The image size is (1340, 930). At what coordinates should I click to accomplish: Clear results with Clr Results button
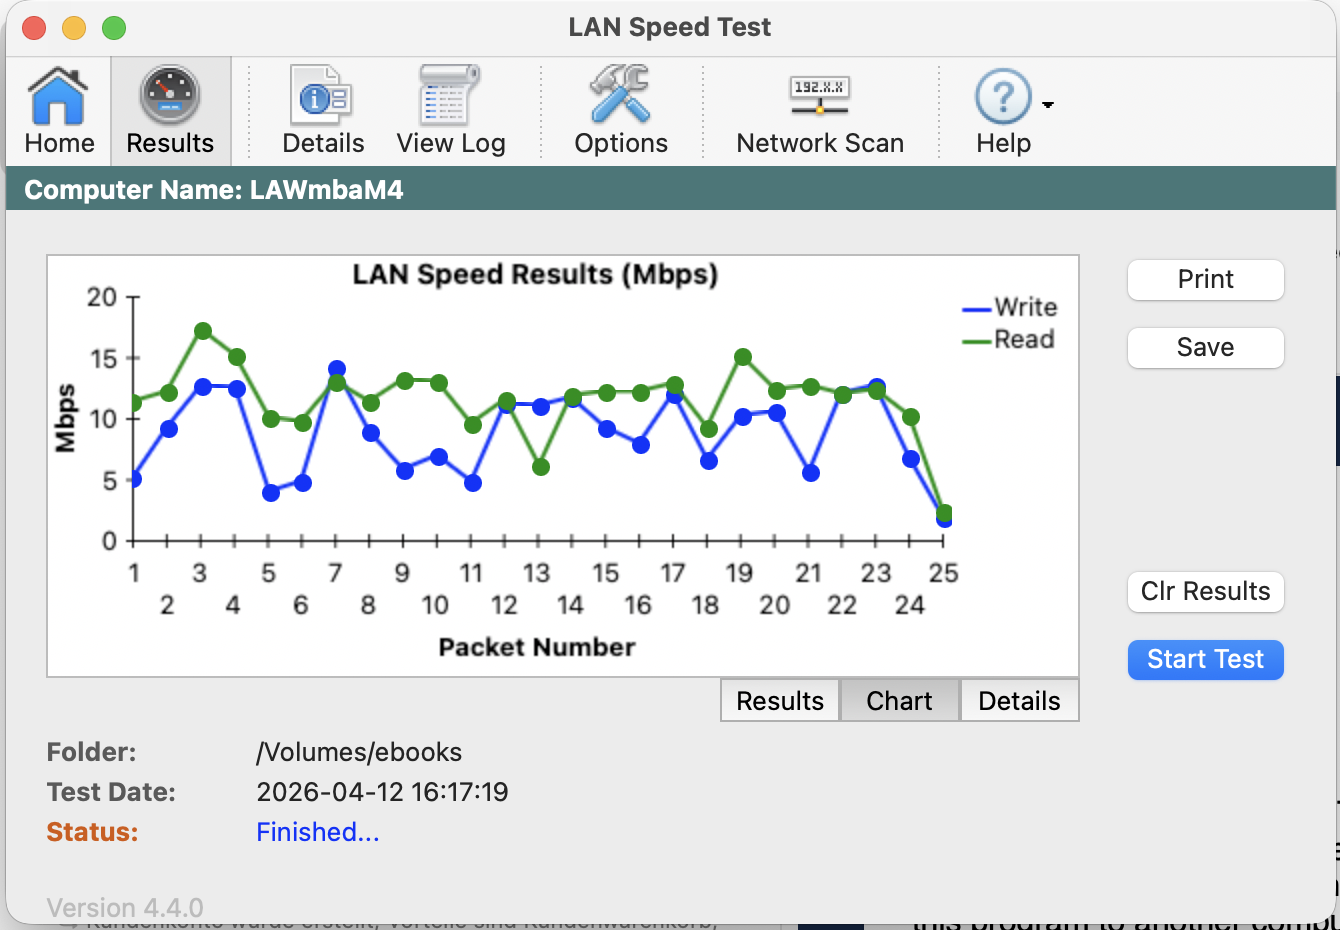(x=1205, y=592)
